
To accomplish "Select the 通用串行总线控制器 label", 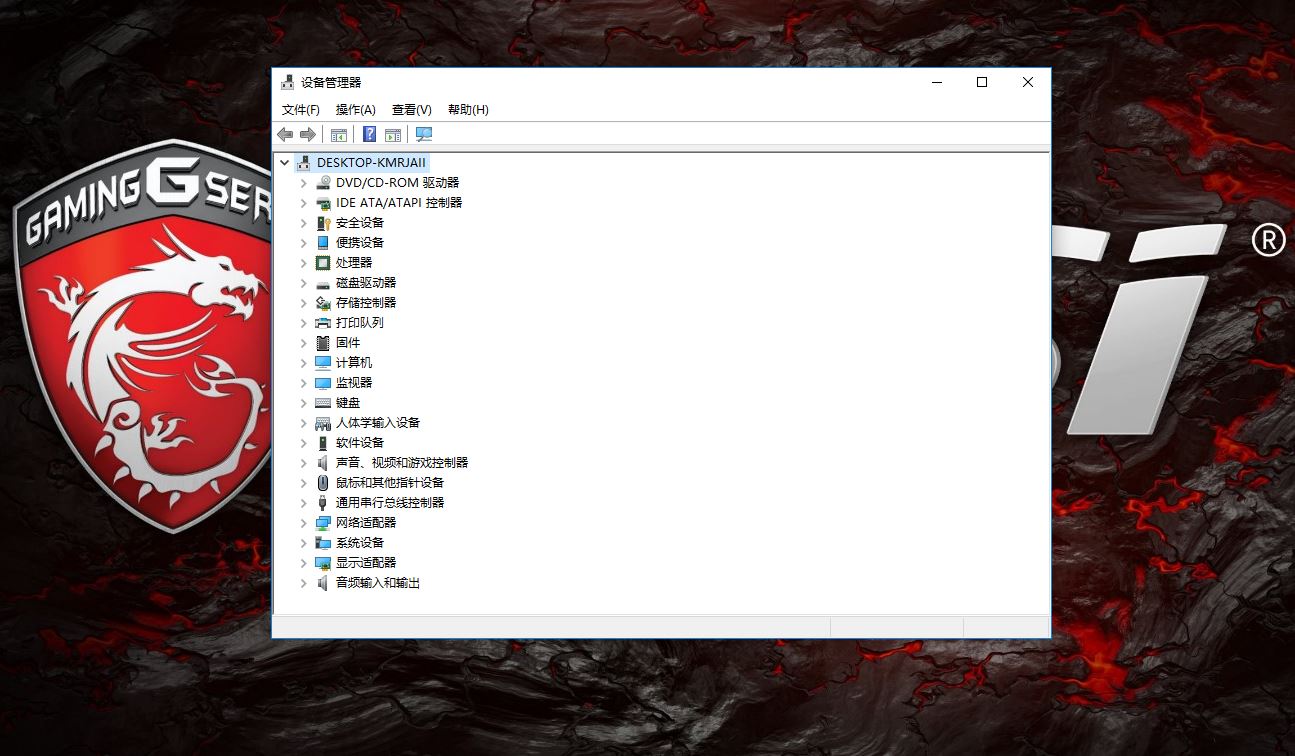I will [390, 502].
